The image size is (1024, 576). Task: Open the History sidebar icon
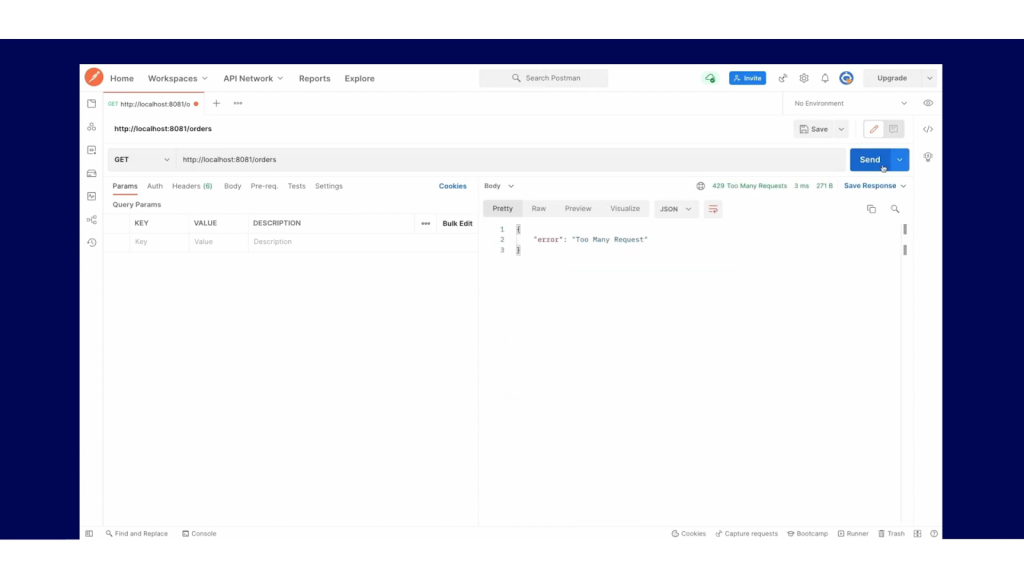91,242
